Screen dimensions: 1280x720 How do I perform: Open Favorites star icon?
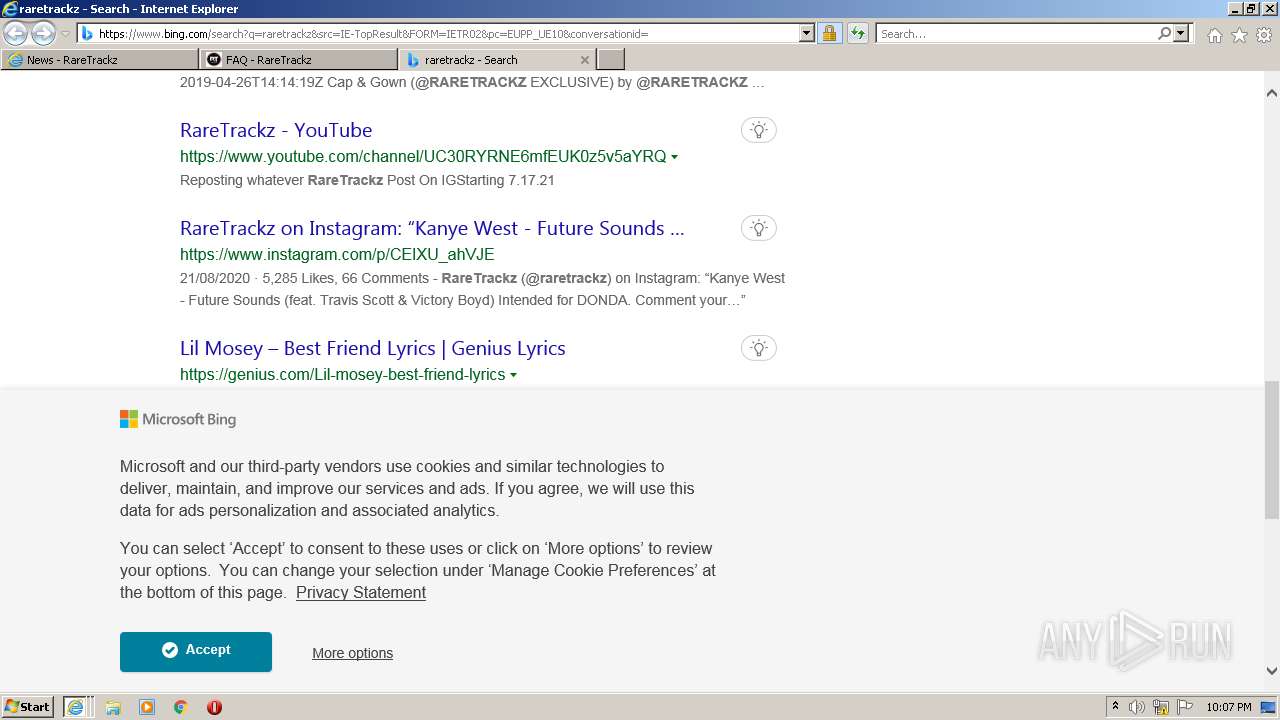1239,35
